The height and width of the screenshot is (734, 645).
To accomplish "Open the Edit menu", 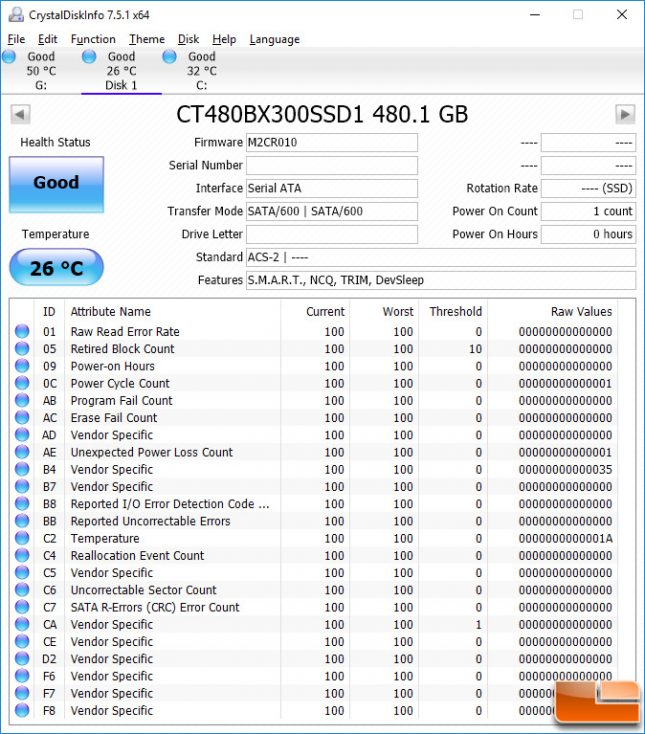I will (x=48, y=39).
